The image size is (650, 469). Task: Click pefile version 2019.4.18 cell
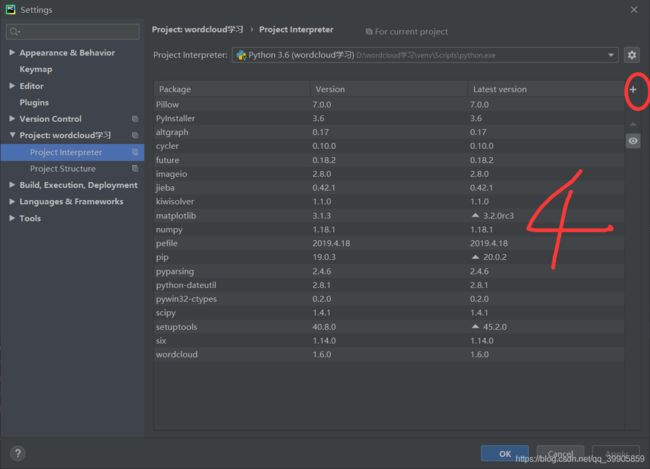[x=331, y=243]
